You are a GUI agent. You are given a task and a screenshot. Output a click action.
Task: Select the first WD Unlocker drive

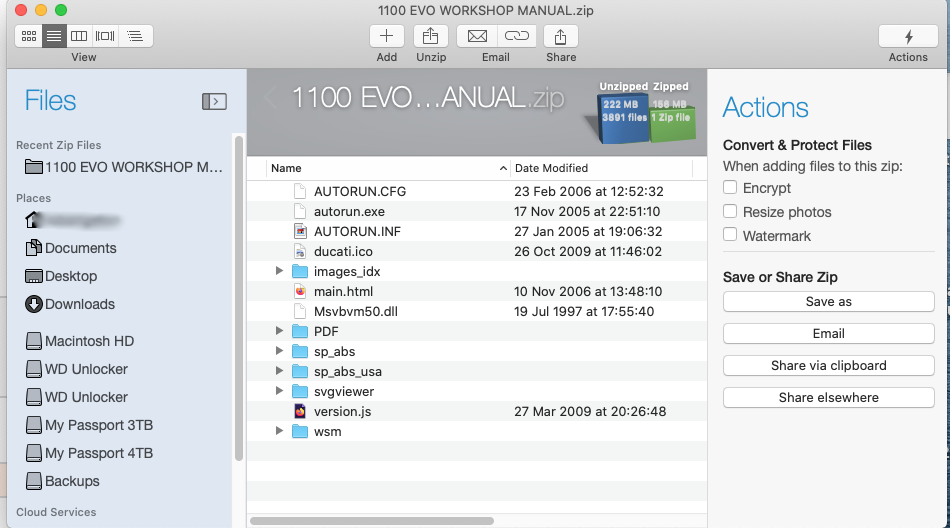(x=76, y=369)
